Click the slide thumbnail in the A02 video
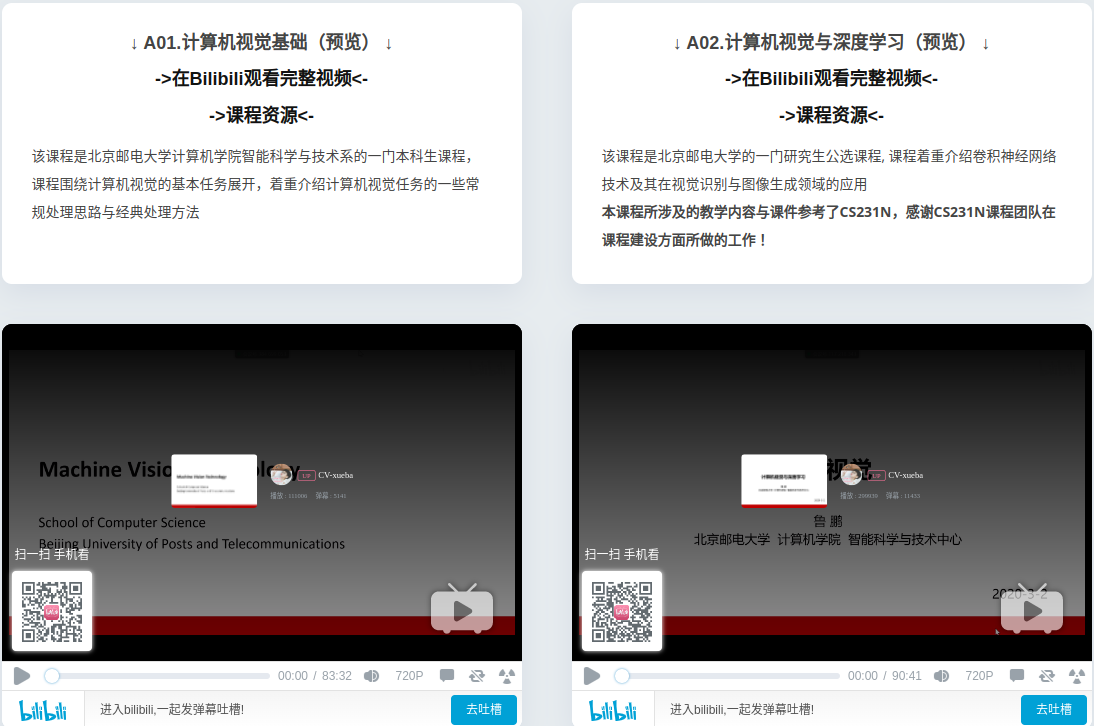 pos(784,481)
